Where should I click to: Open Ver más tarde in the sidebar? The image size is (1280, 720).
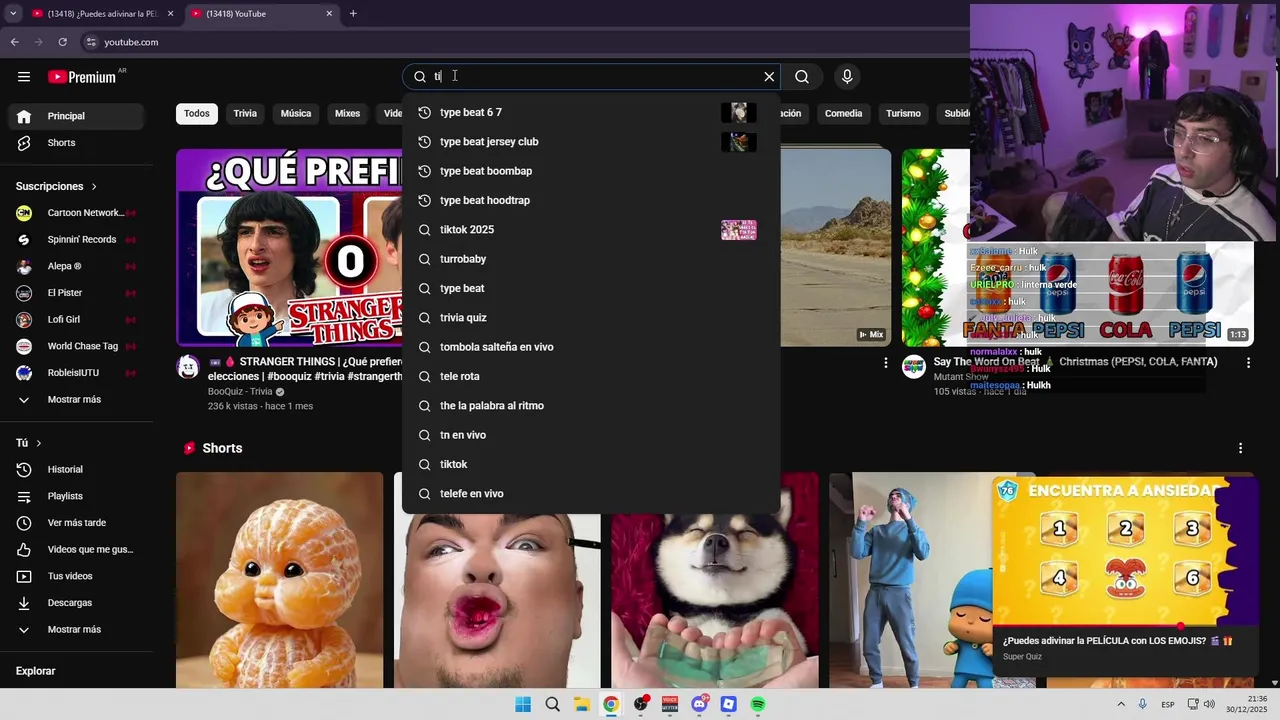pos(76,523)
